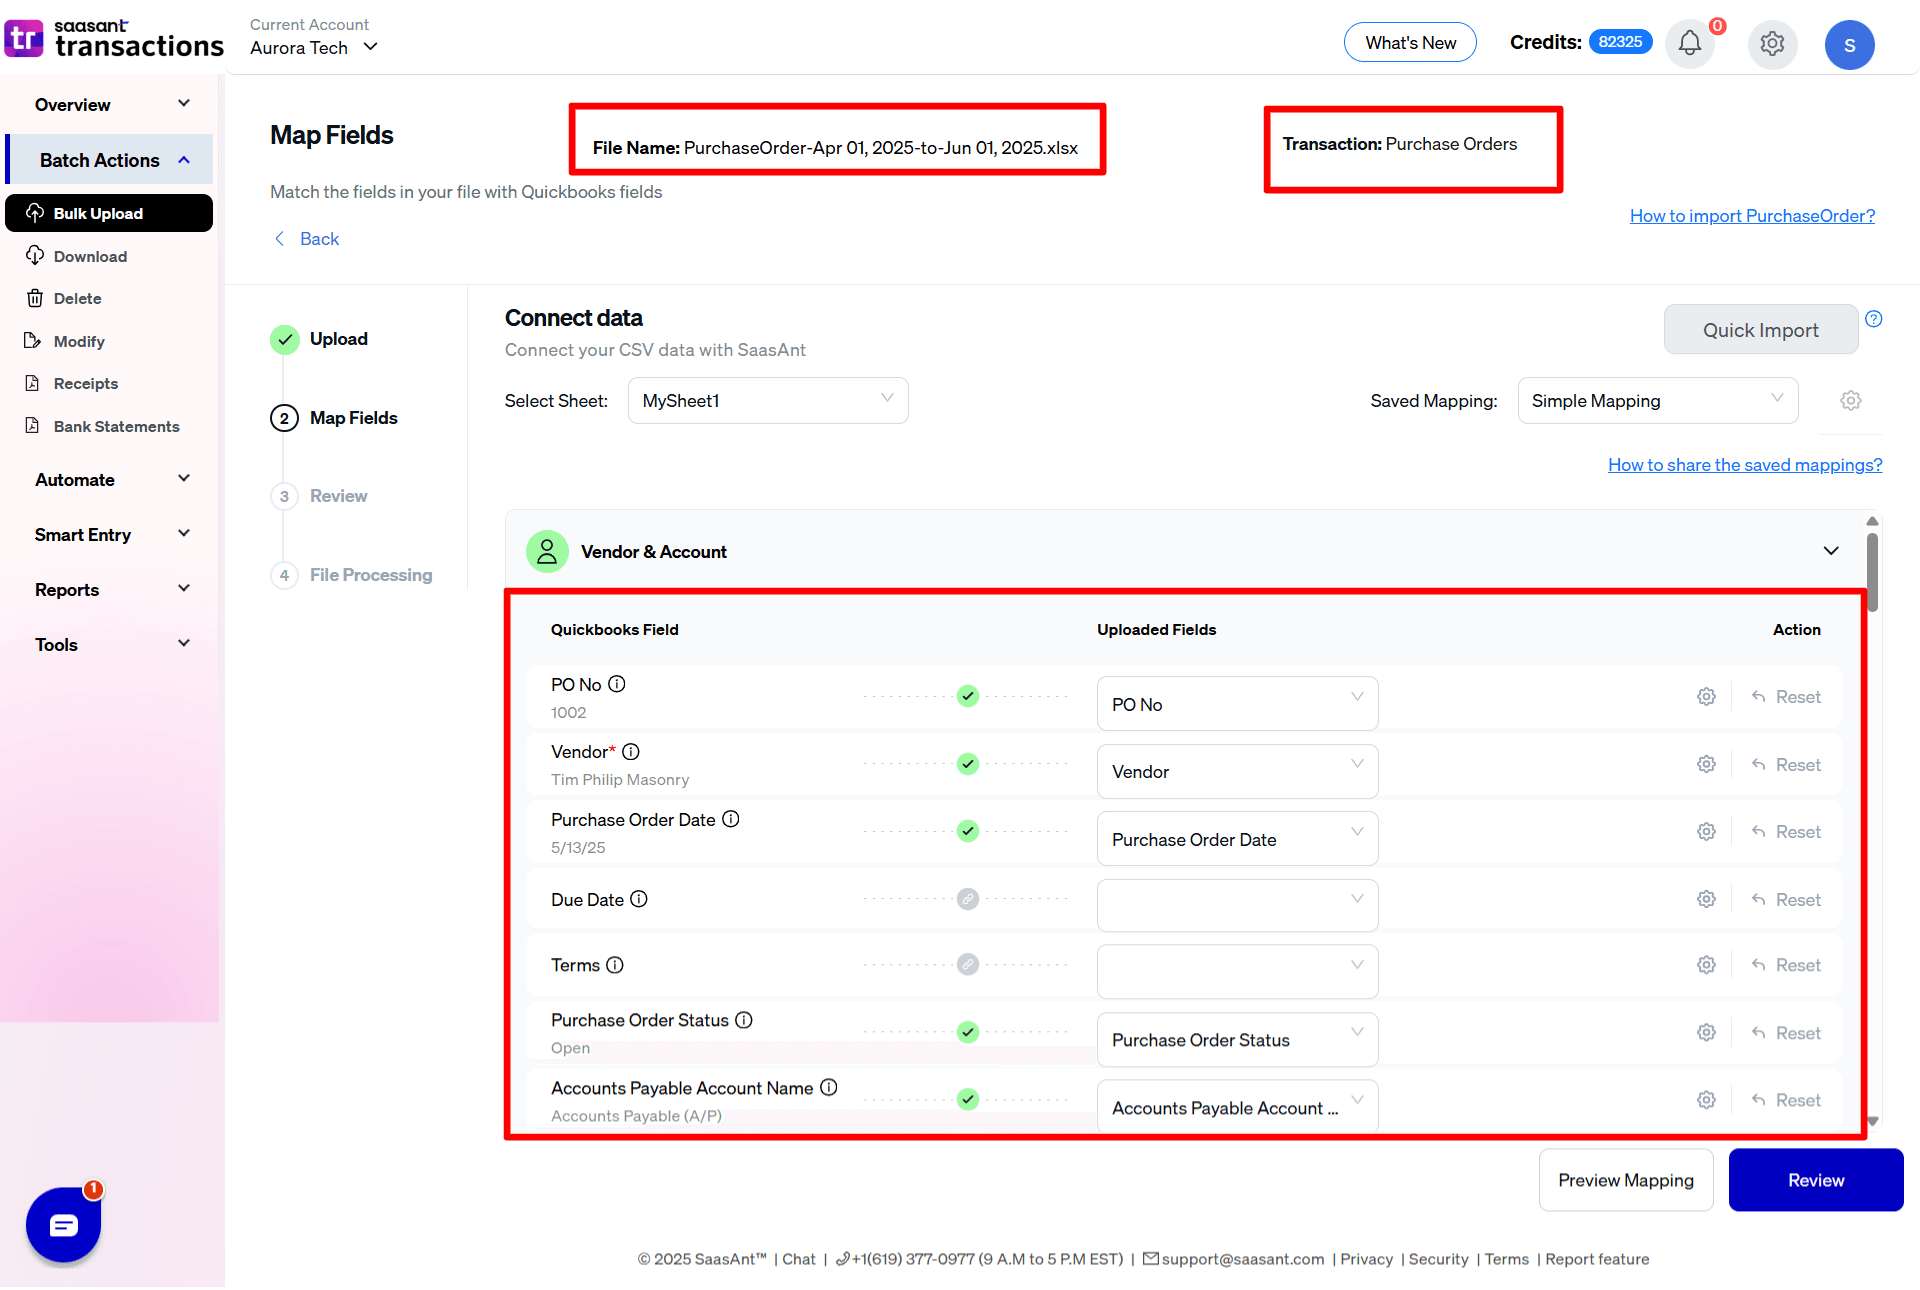Open the Delete batch action
The width and height of the screenshot is (1920, 1290).
pos(34,298)
